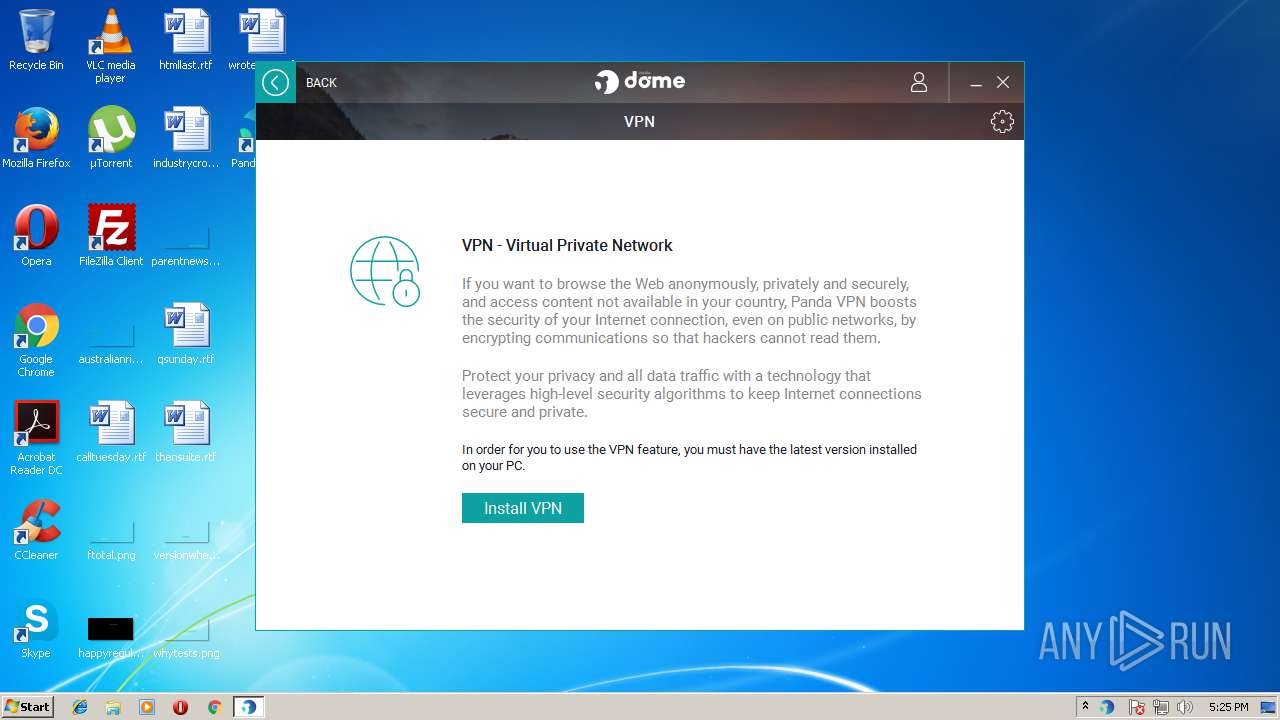Launch Mozilla Firefox desktop shortcut

pyautogui.click(x=36, y=138)
